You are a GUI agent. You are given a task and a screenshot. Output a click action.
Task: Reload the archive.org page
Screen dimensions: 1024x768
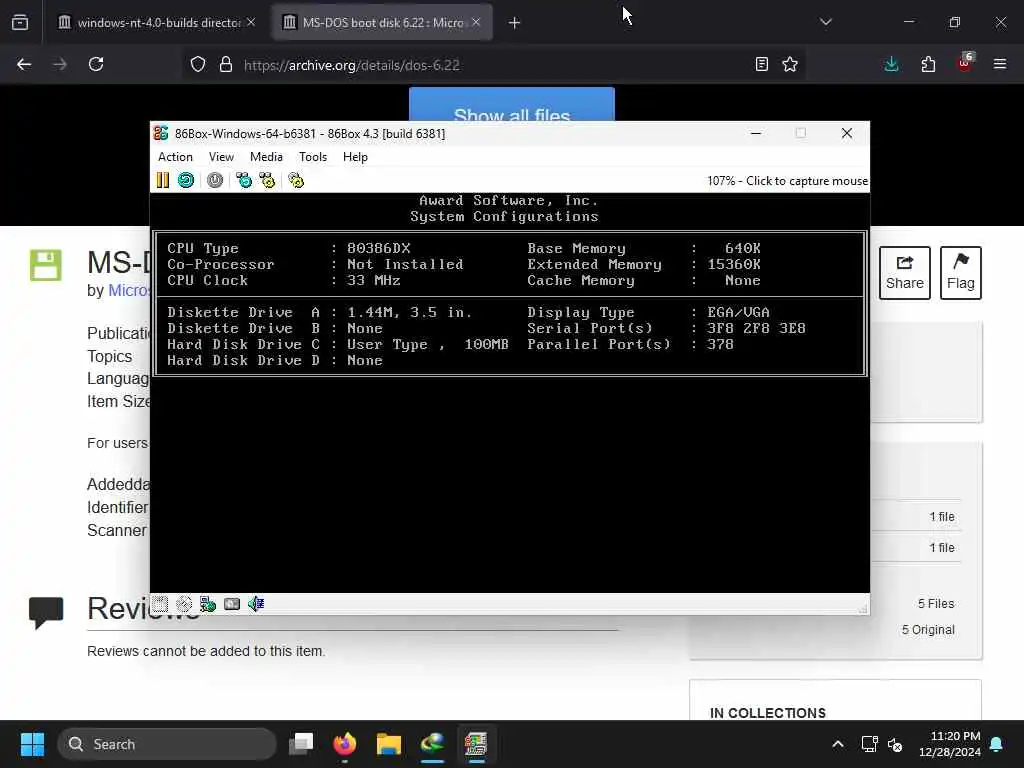click(x=96, y=64)
